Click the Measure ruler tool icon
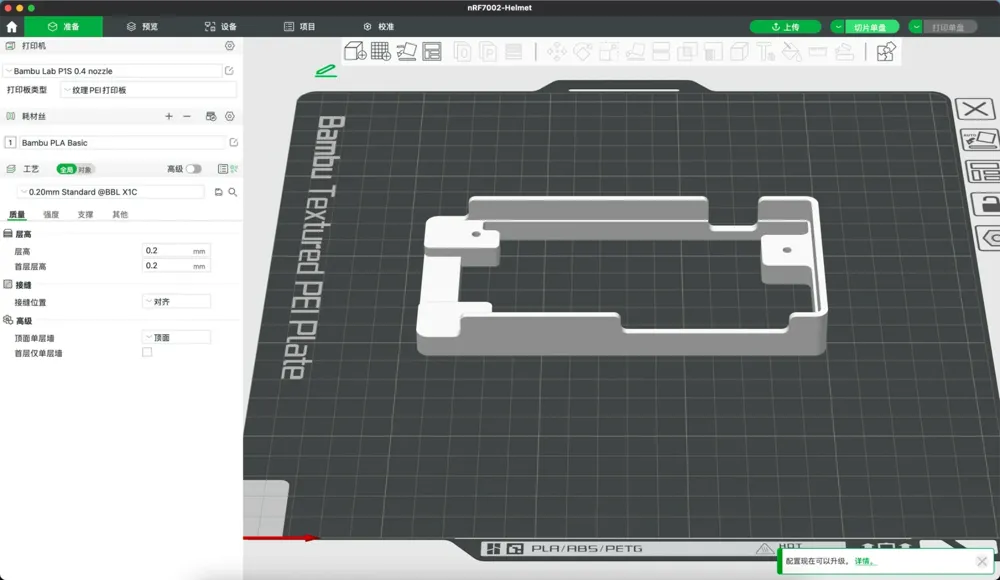 tap(818, 51)
